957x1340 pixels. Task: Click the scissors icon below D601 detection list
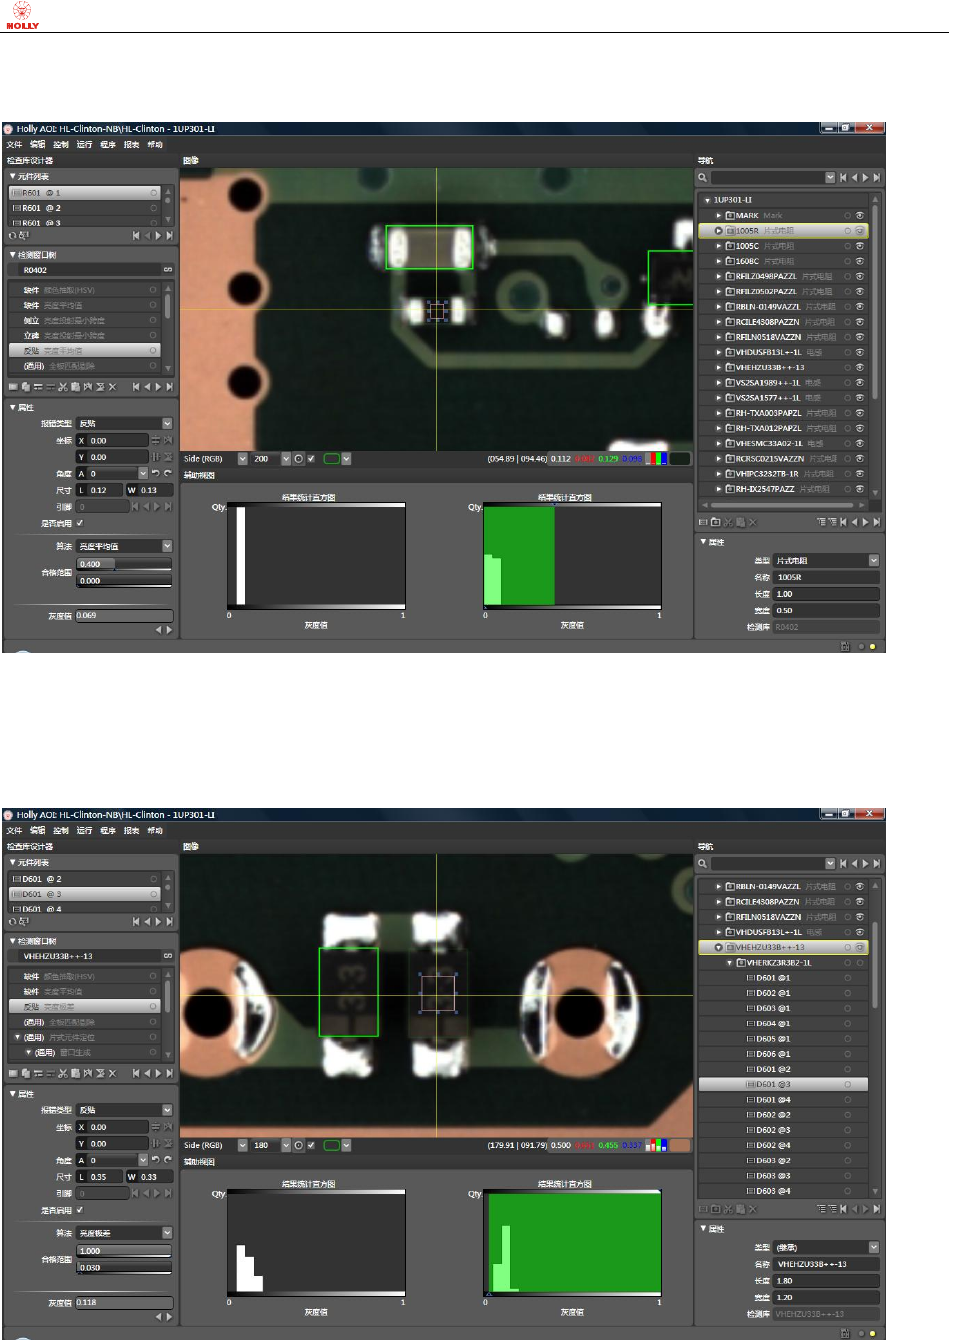pos(62,1073)
